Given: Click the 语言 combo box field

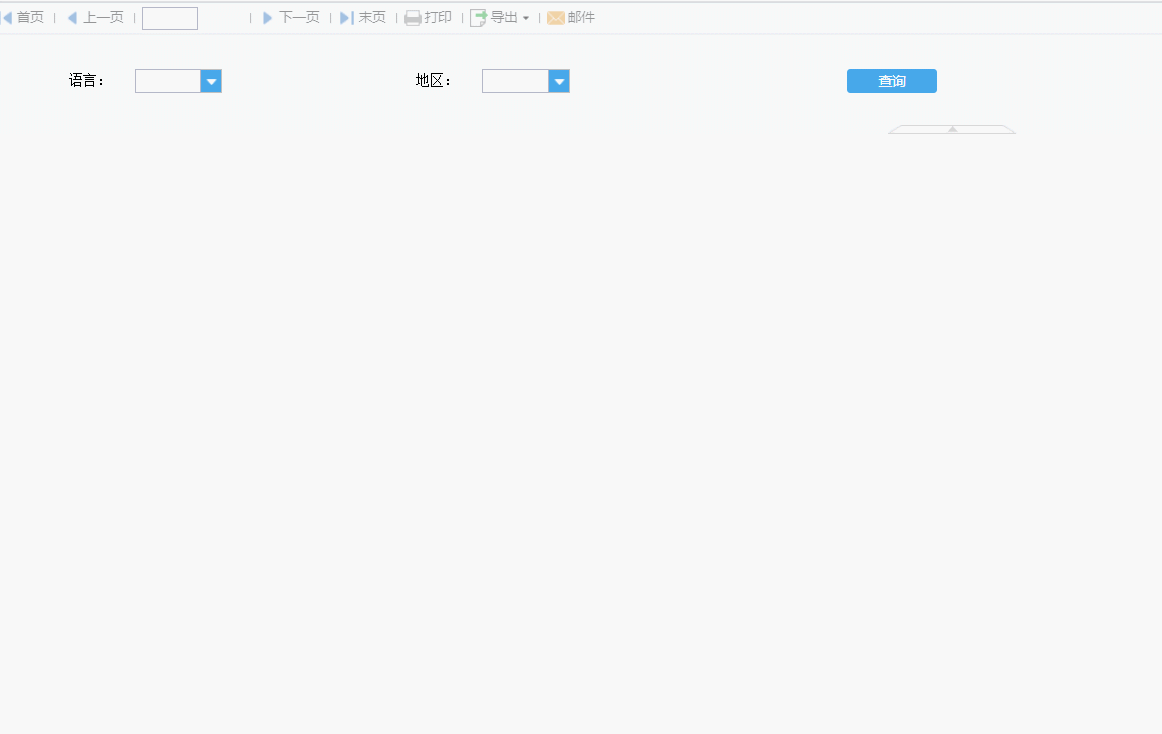Looking at the screenshot, I should pos(167,81).
